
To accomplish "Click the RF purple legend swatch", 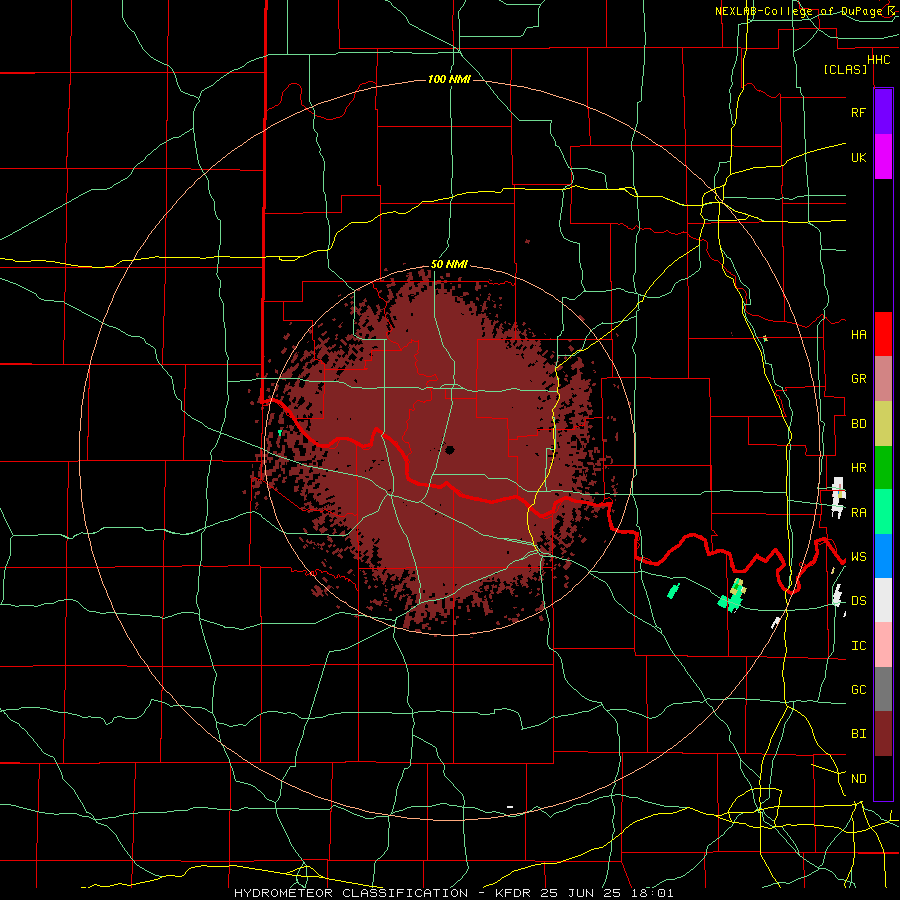I will (883, 112).
